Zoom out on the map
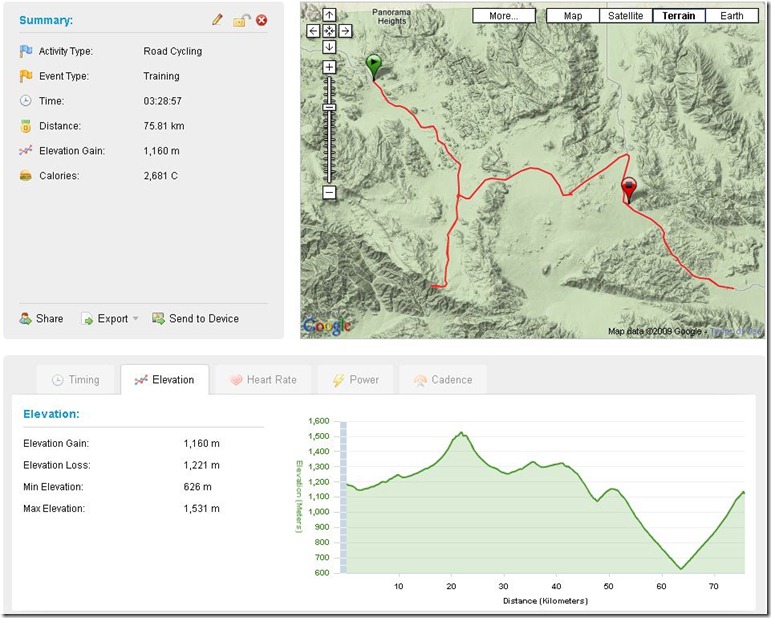 [x=329, y=192]
